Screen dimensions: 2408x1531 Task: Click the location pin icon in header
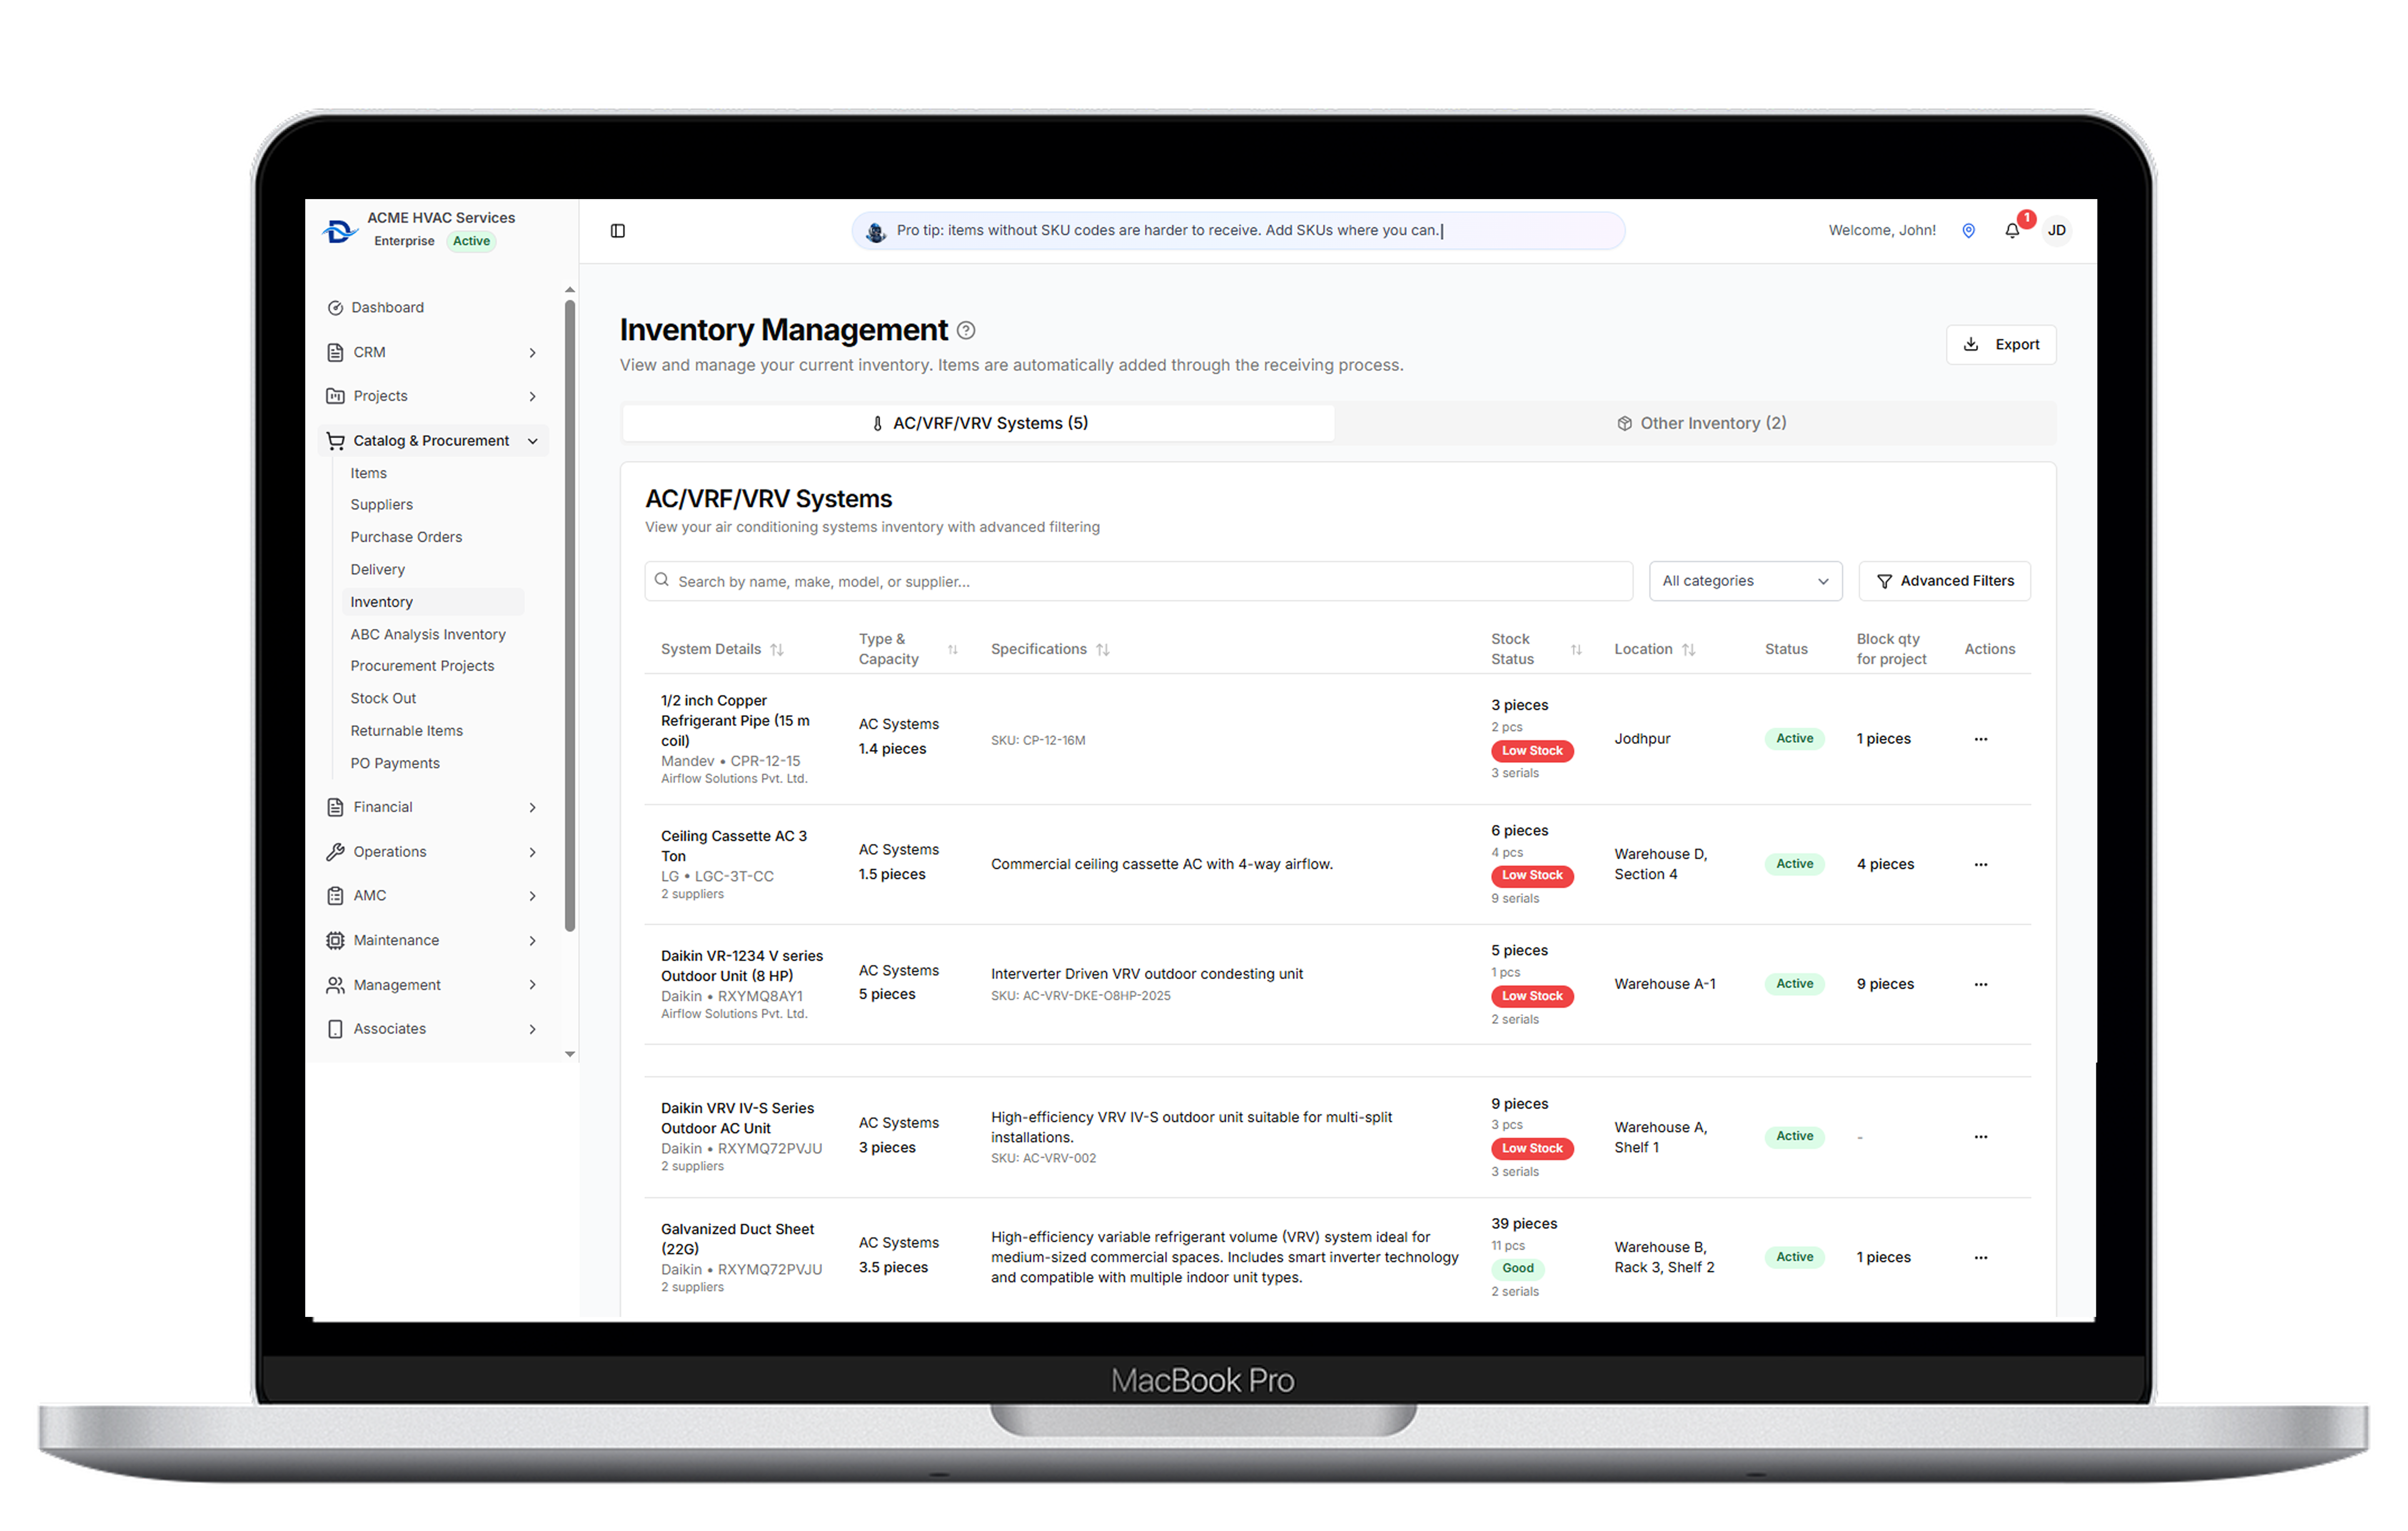pos(1968,231)
